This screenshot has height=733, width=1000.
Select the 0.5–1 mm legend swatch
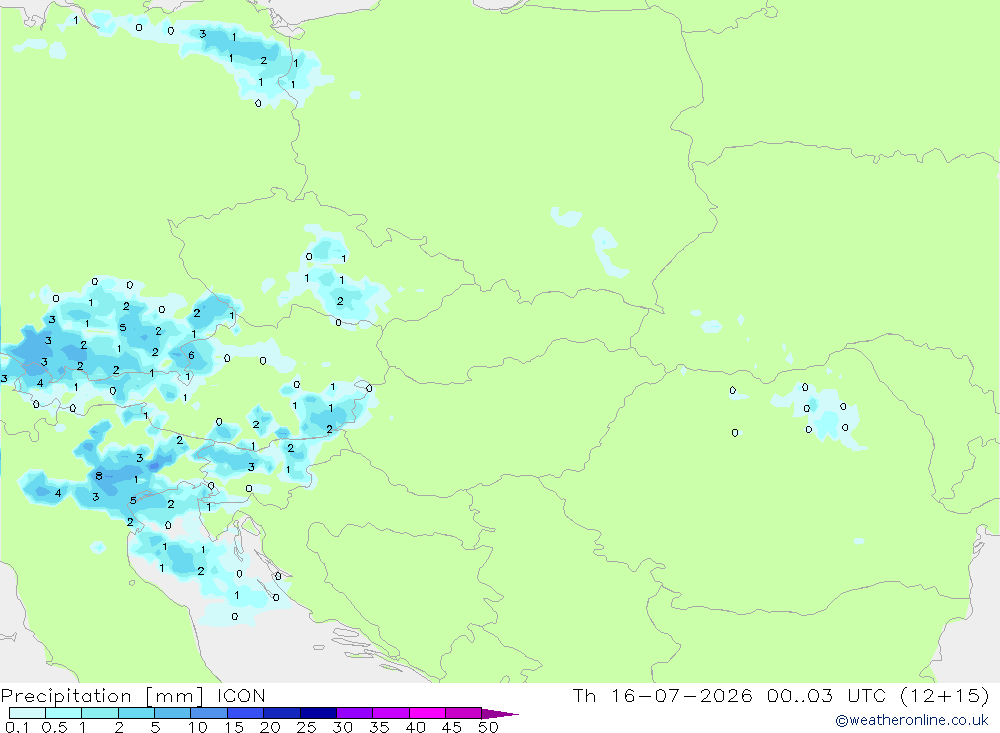[64, 713]
